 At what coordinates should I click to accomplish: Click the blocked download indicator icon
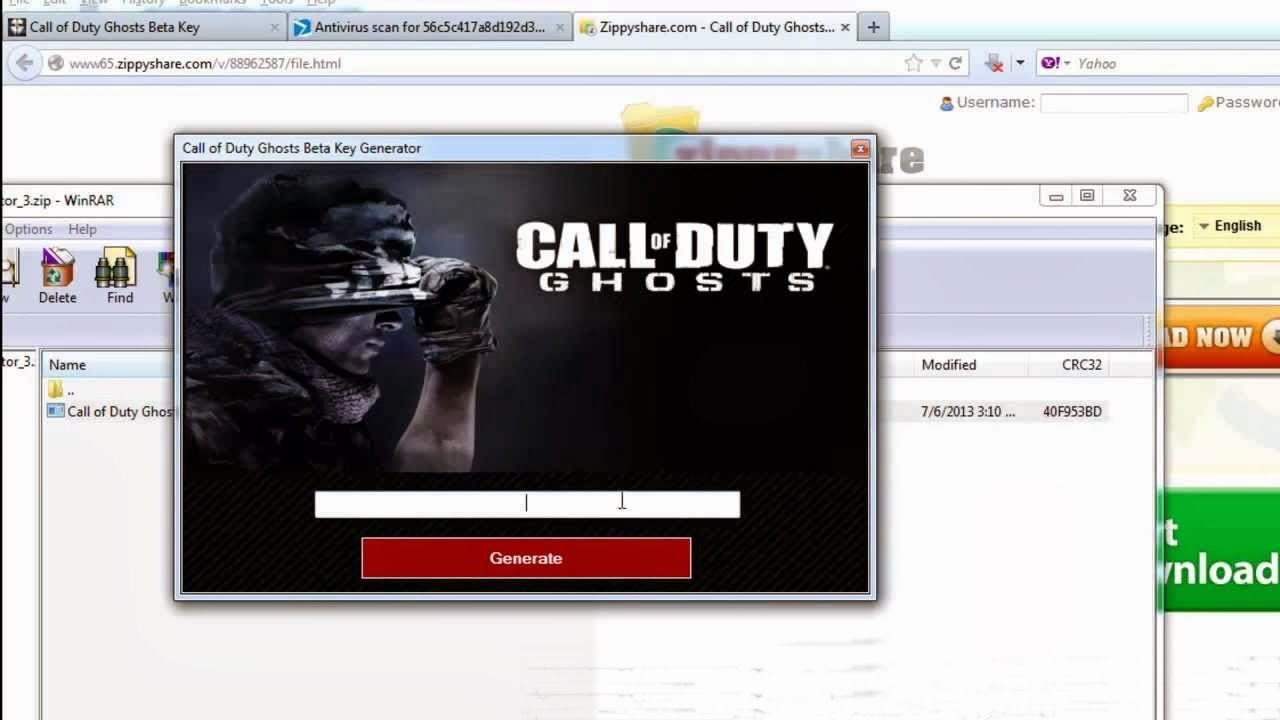994,63
